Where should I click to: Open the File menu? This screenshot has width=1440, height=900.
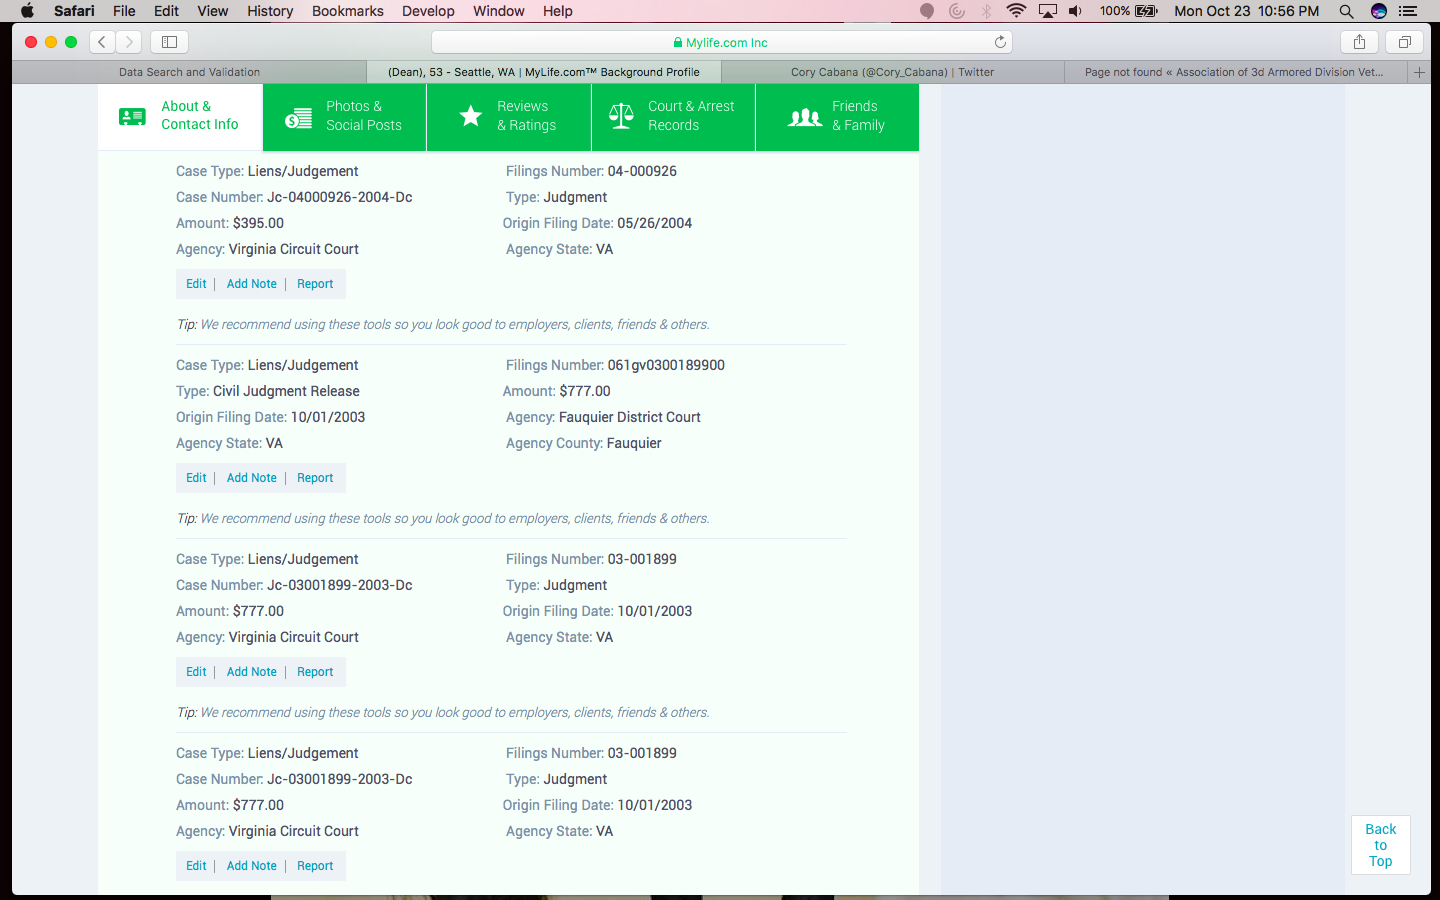124,11
